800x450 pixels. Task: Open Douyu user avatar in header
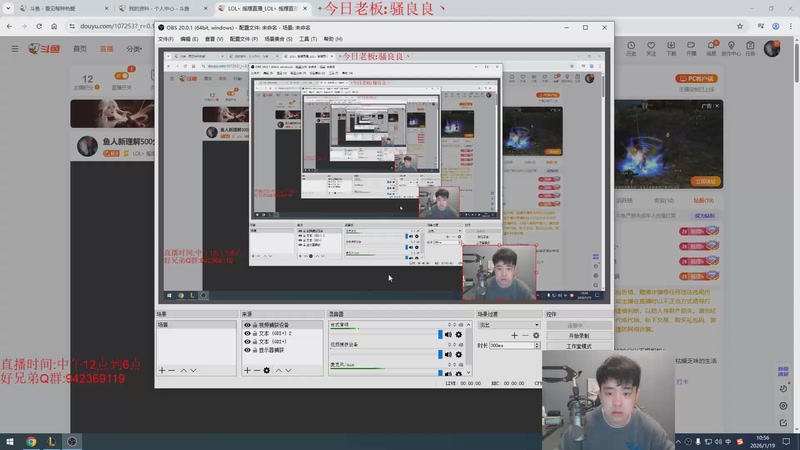point(772,48)
